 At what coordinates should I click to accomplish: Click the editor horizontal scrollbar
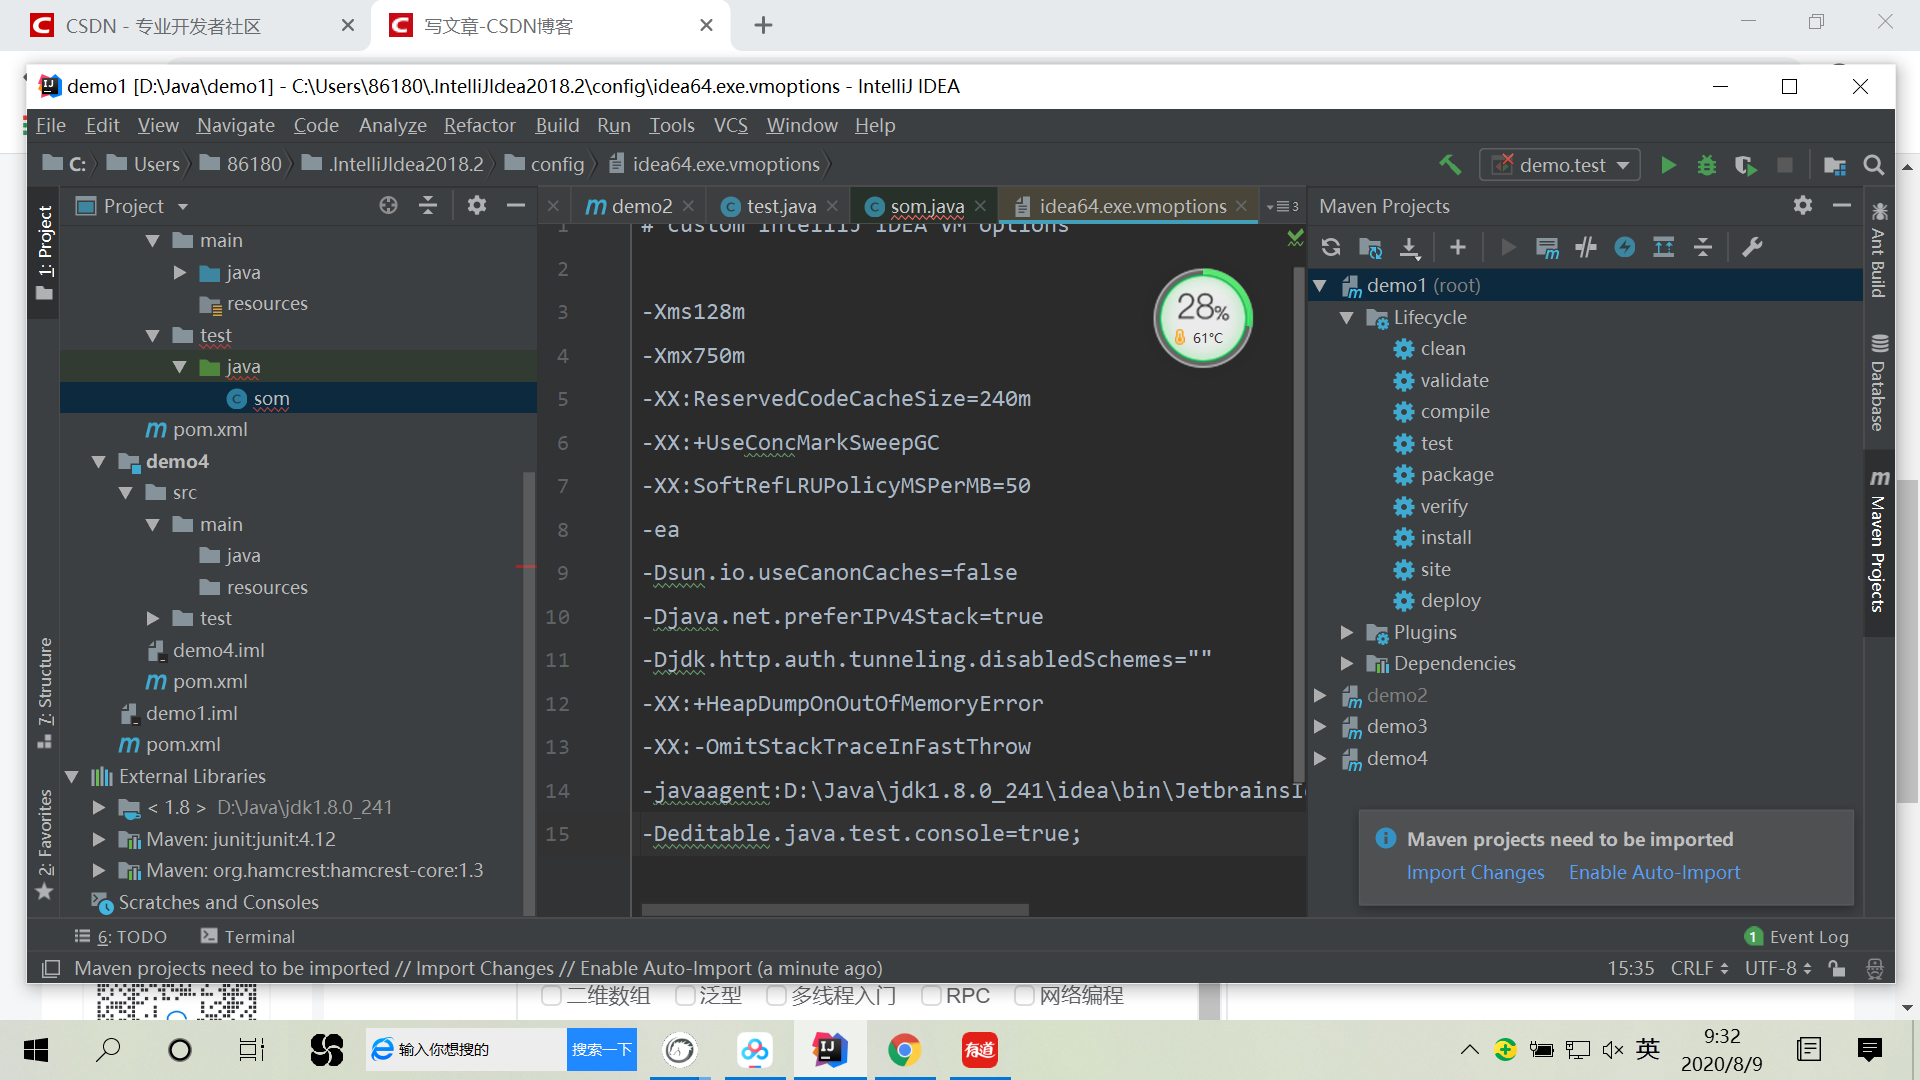coord(835,910)
